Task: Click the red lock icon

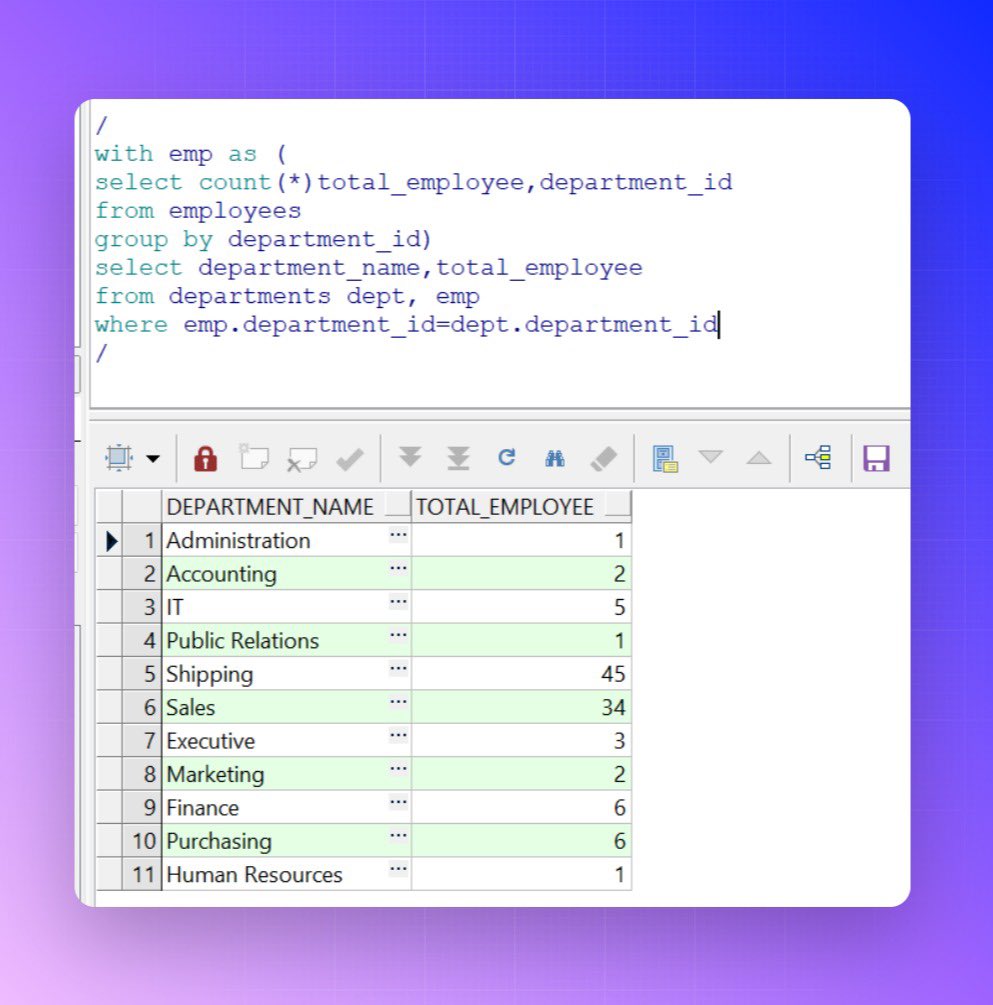Action: [205, 458]
